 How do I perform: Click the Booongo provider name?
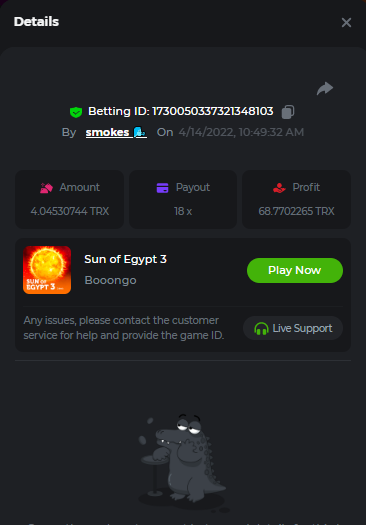pos(111,280)
